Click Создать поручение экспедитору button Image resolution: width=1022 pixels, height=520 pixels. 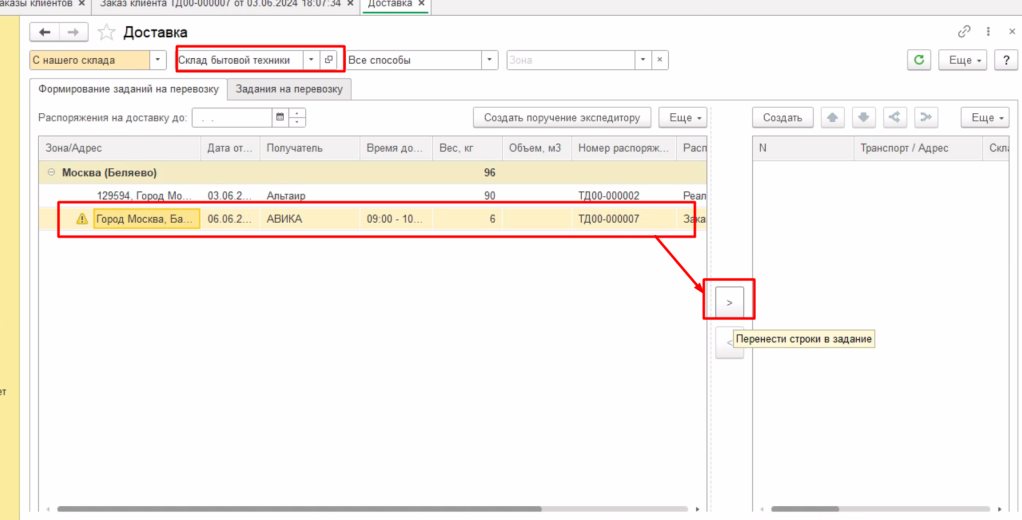(x=561, y=118)
